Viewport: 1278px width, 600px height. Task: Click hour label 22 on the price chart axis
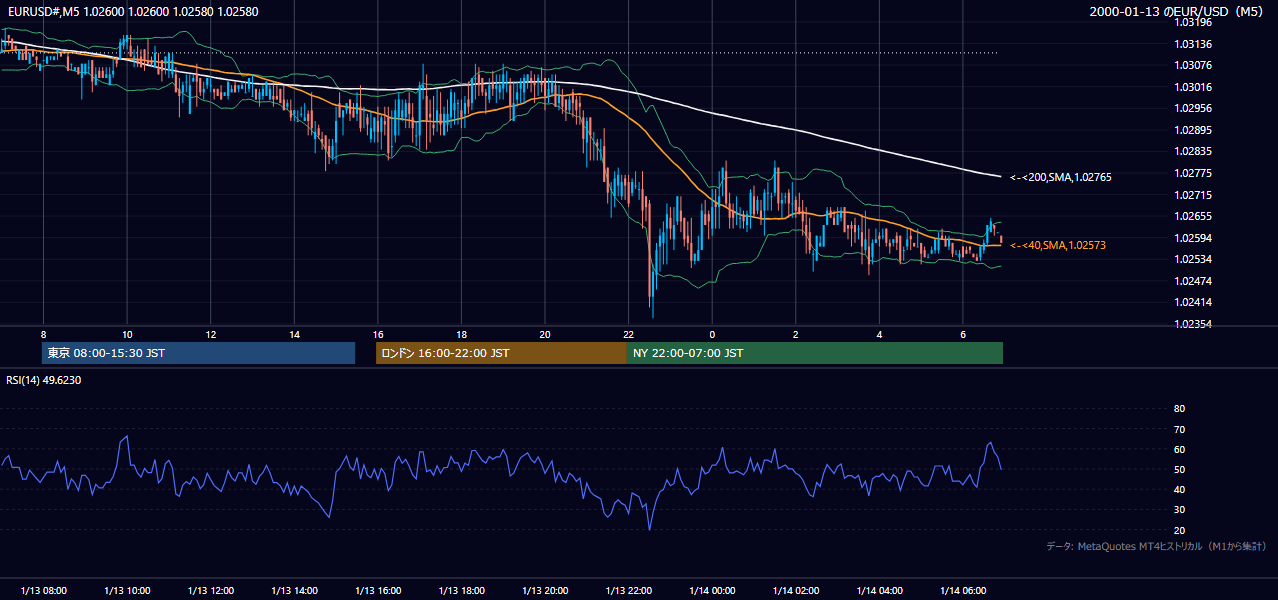click(x=628, y=334)
